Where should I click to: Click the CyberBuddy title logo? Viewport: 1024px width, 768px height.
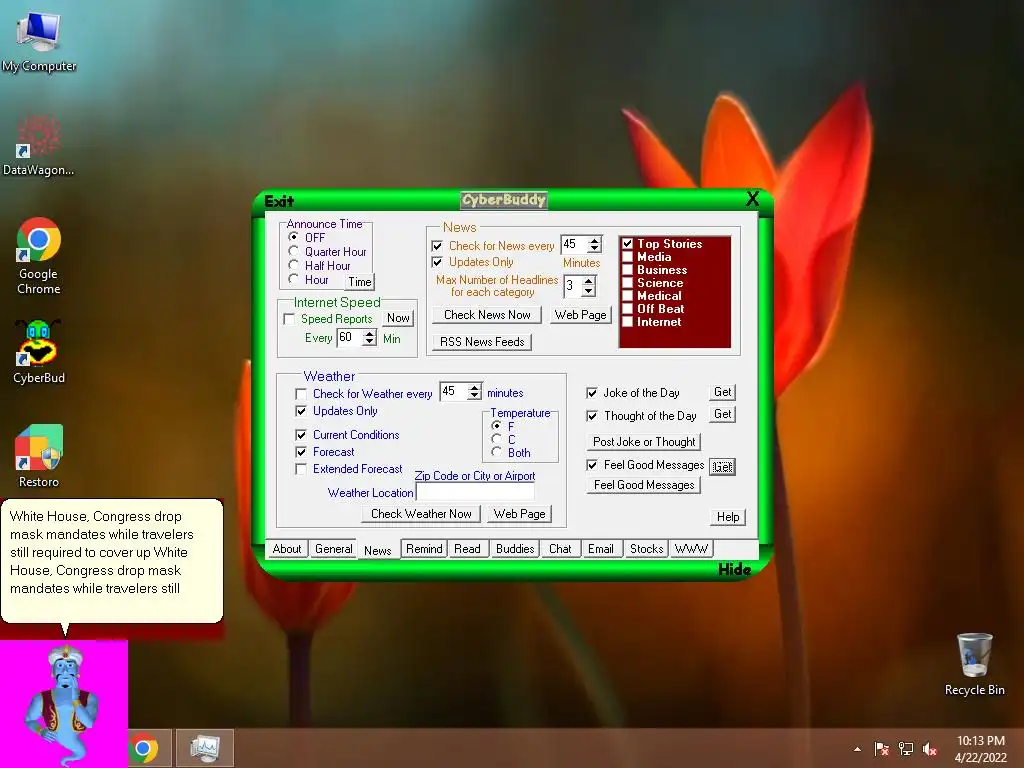tap(504, 200)
